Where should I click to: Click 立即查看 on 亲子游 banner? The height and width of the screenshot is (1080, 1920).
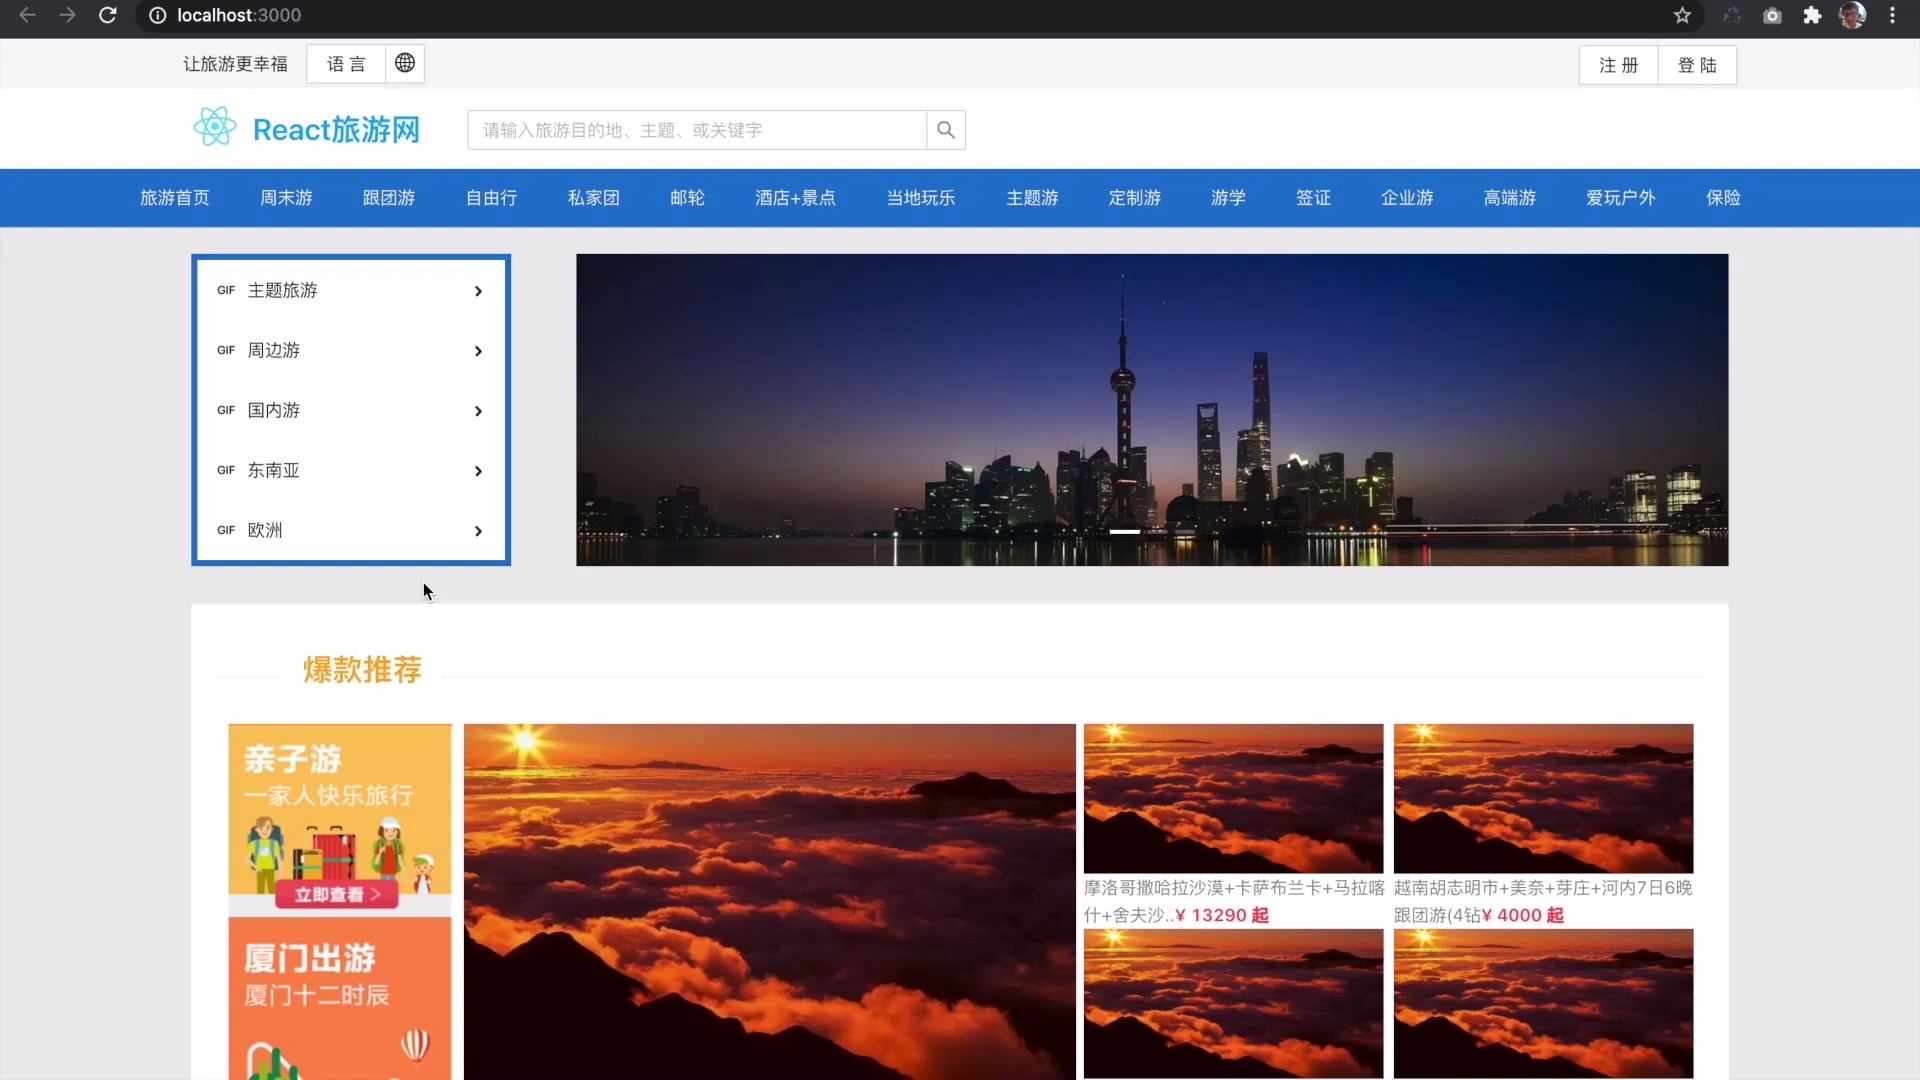(337, 894)
